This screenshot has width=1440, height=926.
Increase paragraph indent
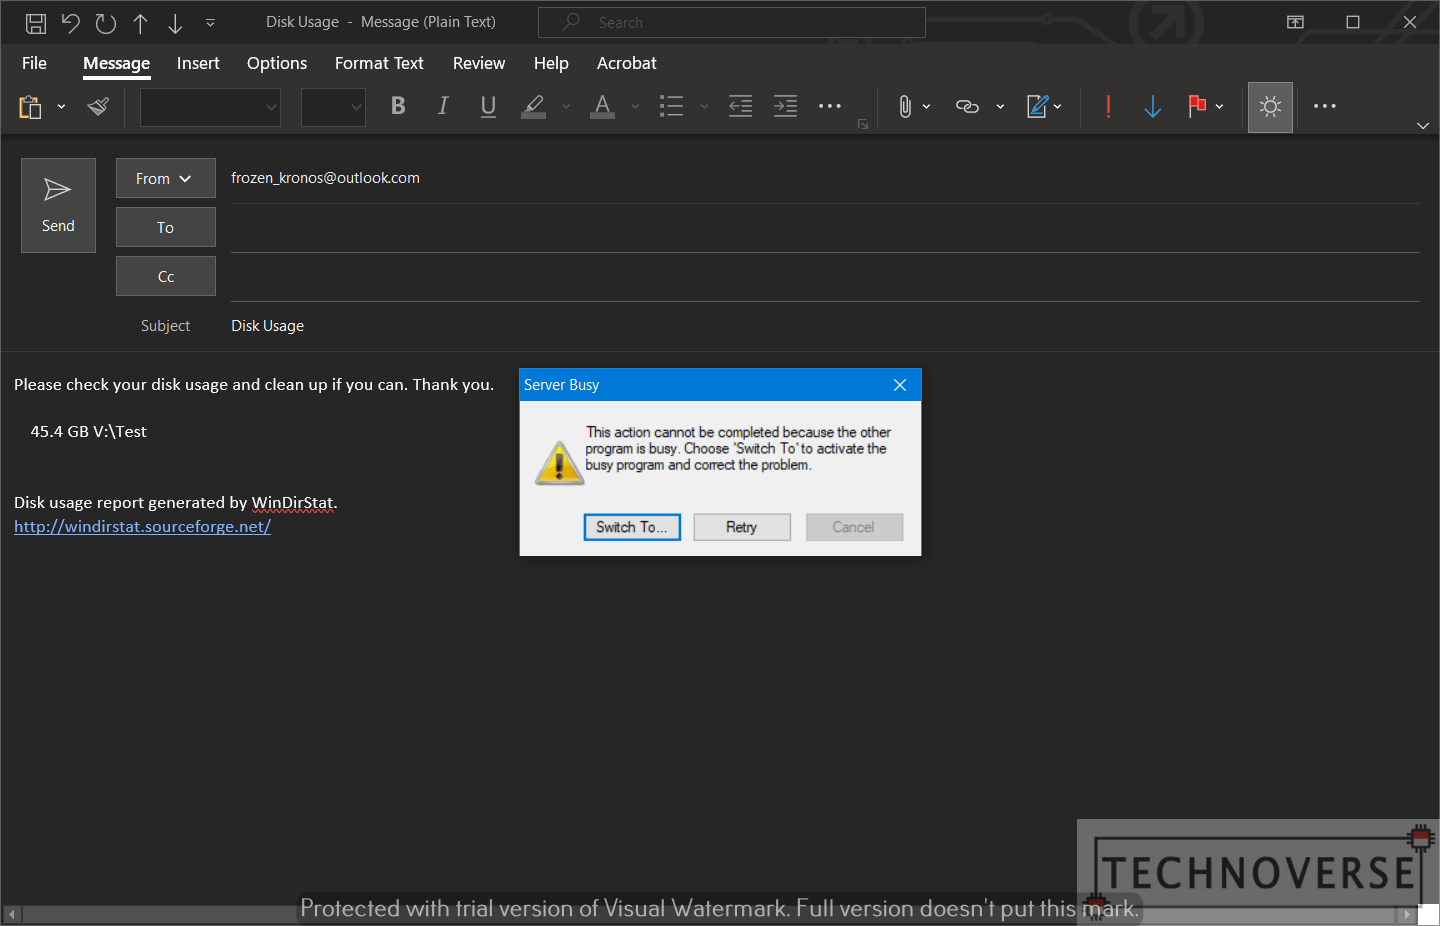[x=786, y=106]
